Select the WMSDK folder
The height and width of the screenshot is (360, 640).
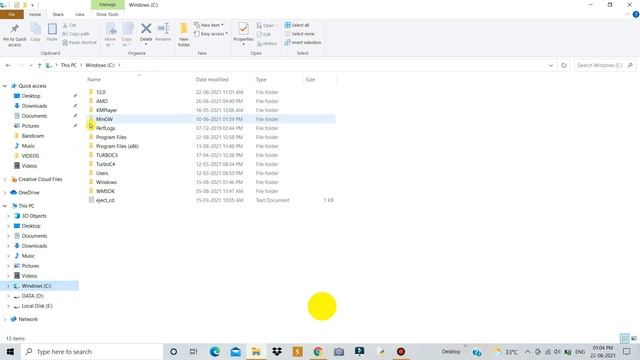(x=105, y=191)
